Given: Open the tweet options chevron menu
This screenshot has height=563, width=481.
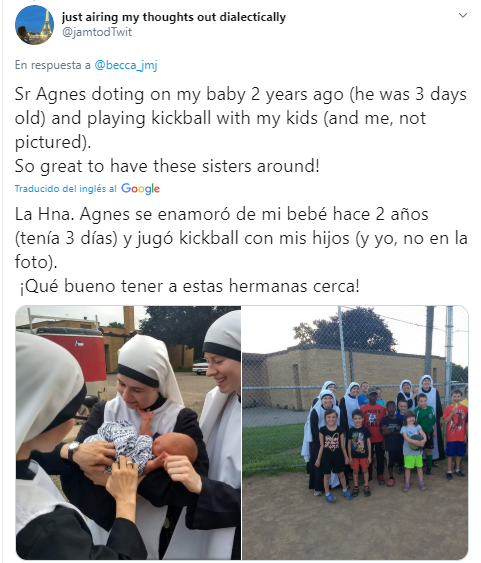Looking at the screenshot, I should click(463, 15).
